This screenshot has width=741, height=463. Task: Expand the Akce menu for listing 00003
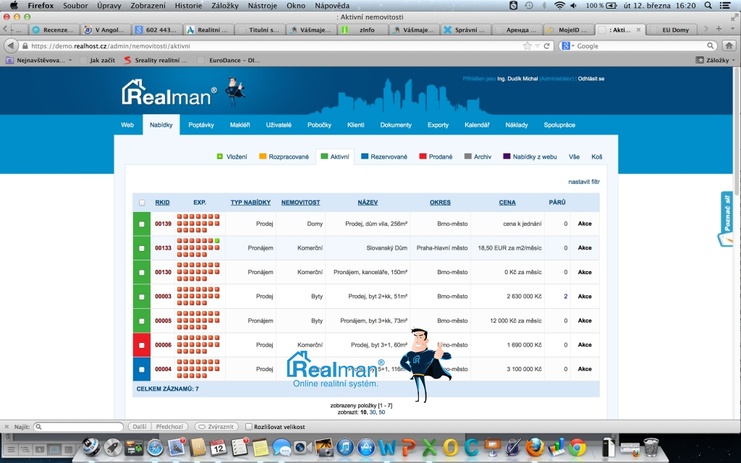coord(585,296)
